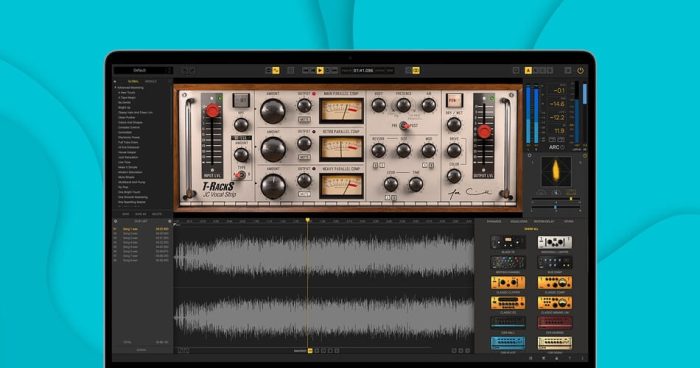Click the yellow playhead marker on timeline
This screenshot has width=700, height=368.
point(308,220)
